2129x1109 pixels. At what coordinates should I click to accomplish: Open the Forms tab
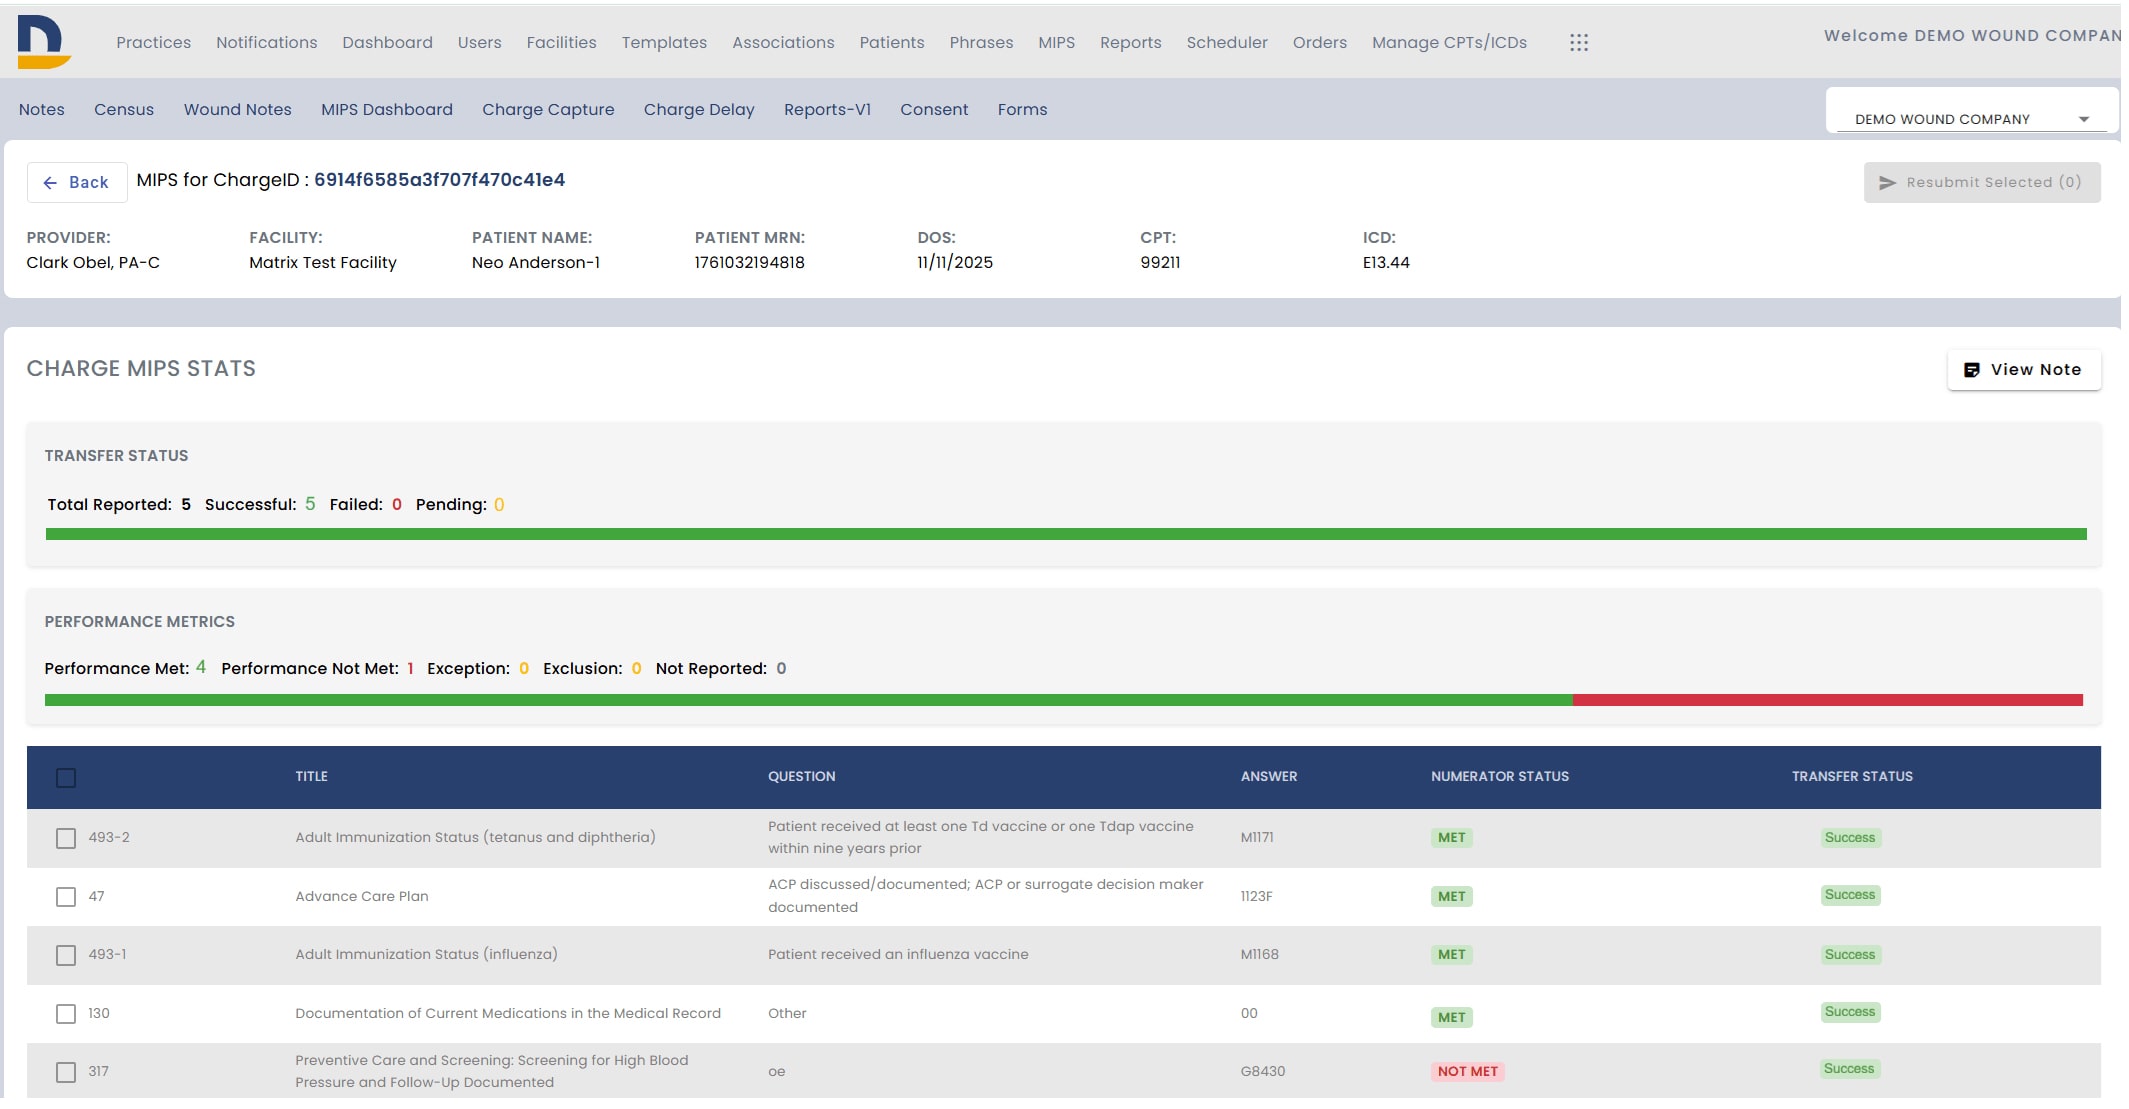pos(1022,109)
